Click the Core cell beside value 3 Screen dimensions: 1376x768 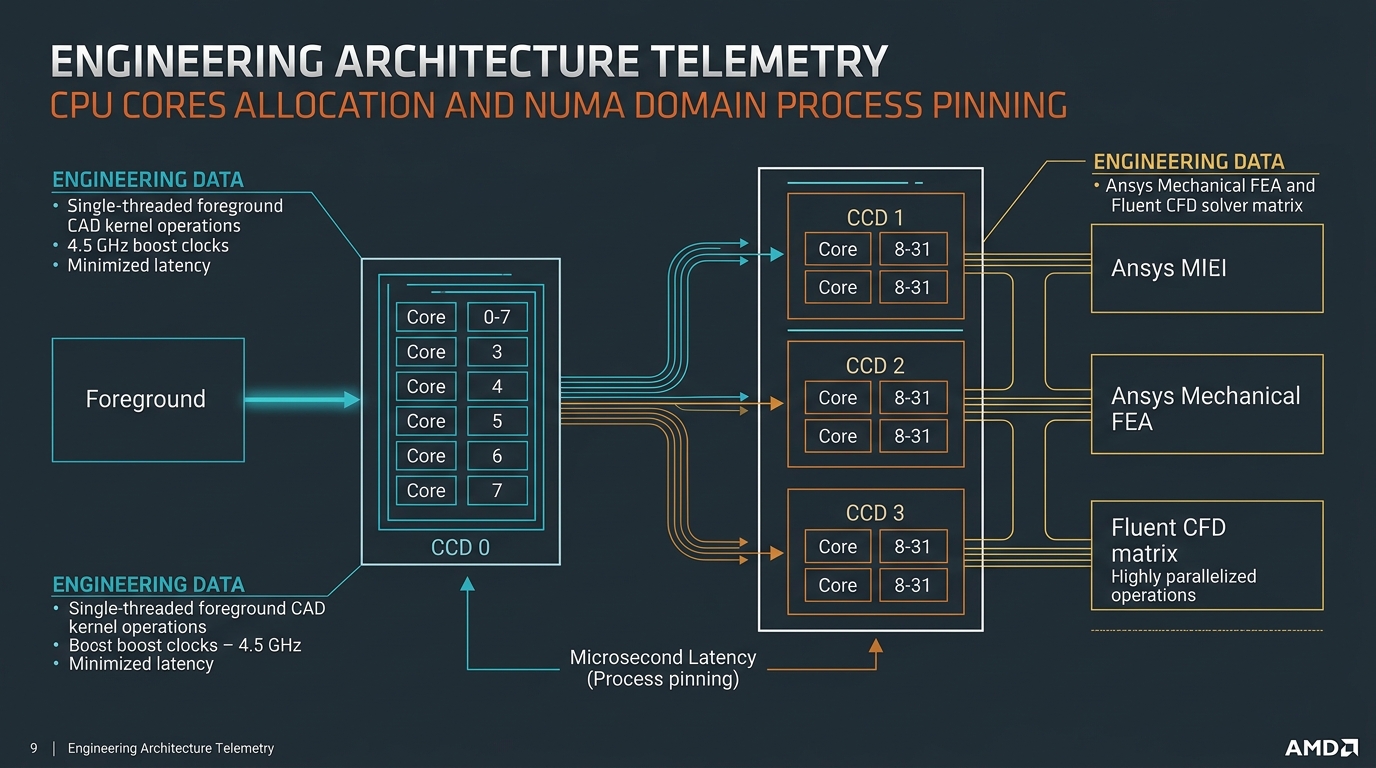[x=426, y=352]
